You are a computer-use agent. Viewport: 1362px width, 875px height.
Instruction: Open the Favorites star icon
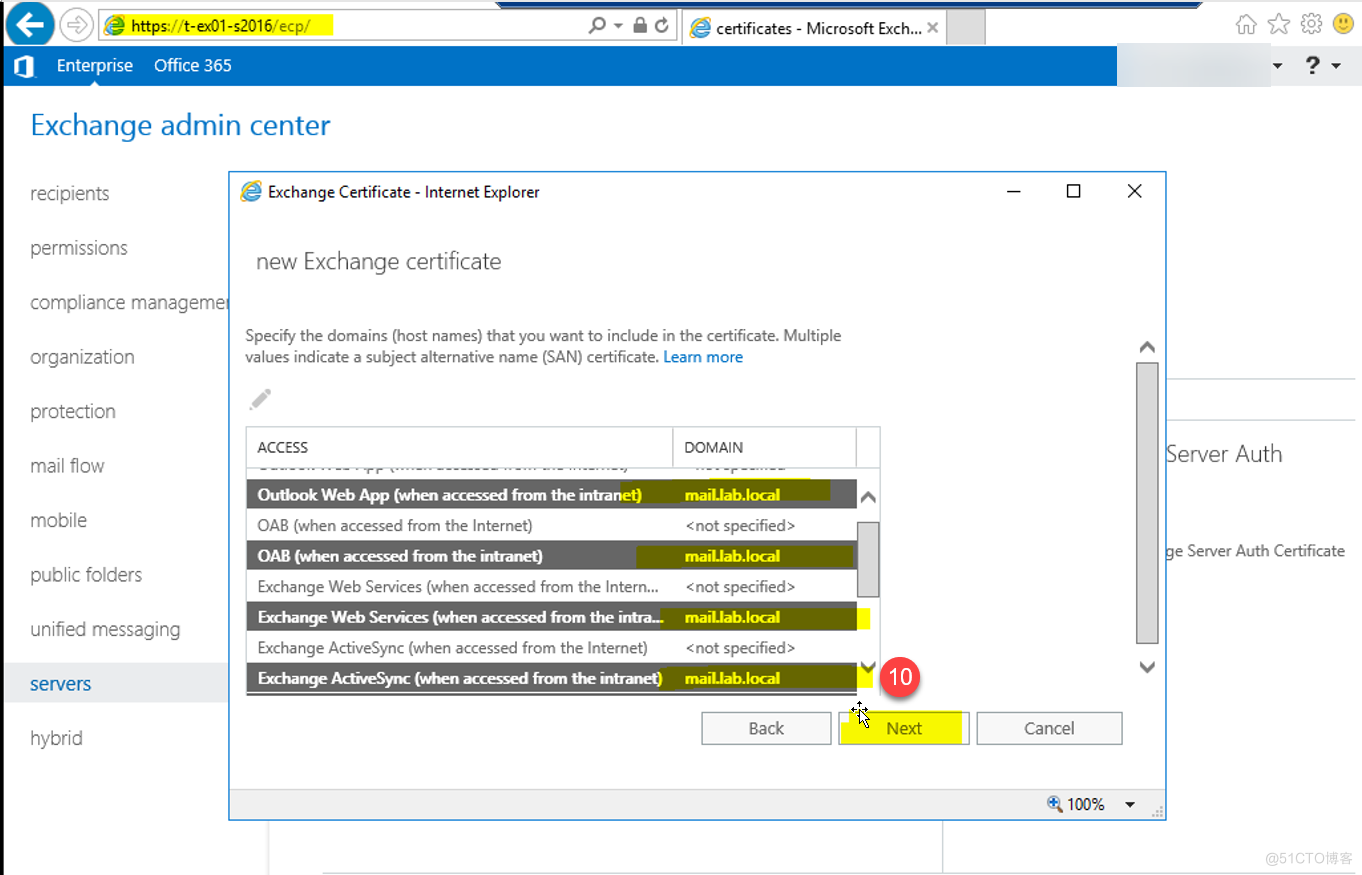[x=1278, y=24]
